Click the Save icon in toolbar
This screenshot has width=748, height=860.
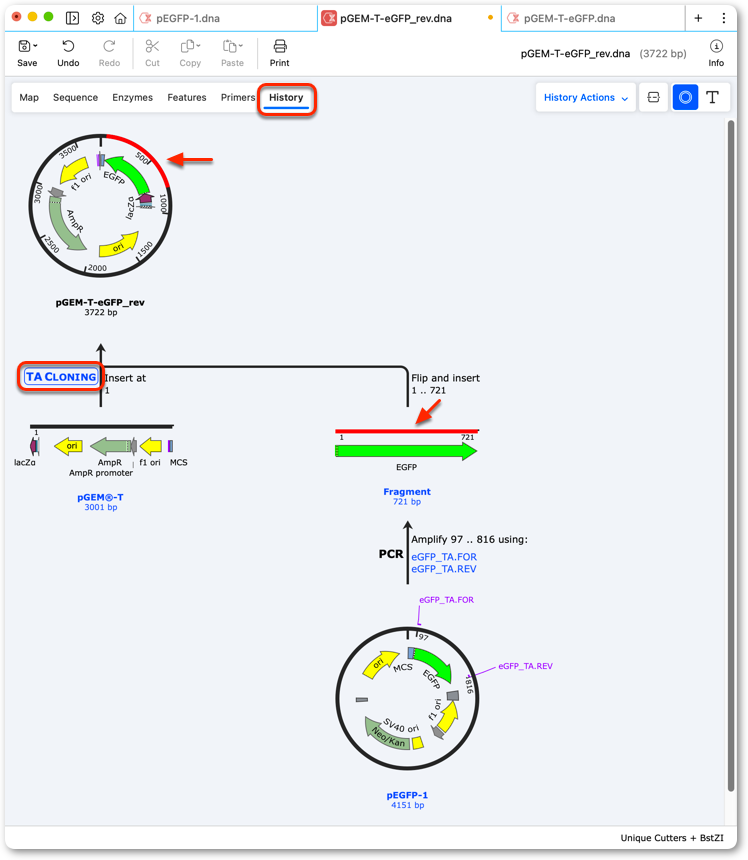(24, 46)
